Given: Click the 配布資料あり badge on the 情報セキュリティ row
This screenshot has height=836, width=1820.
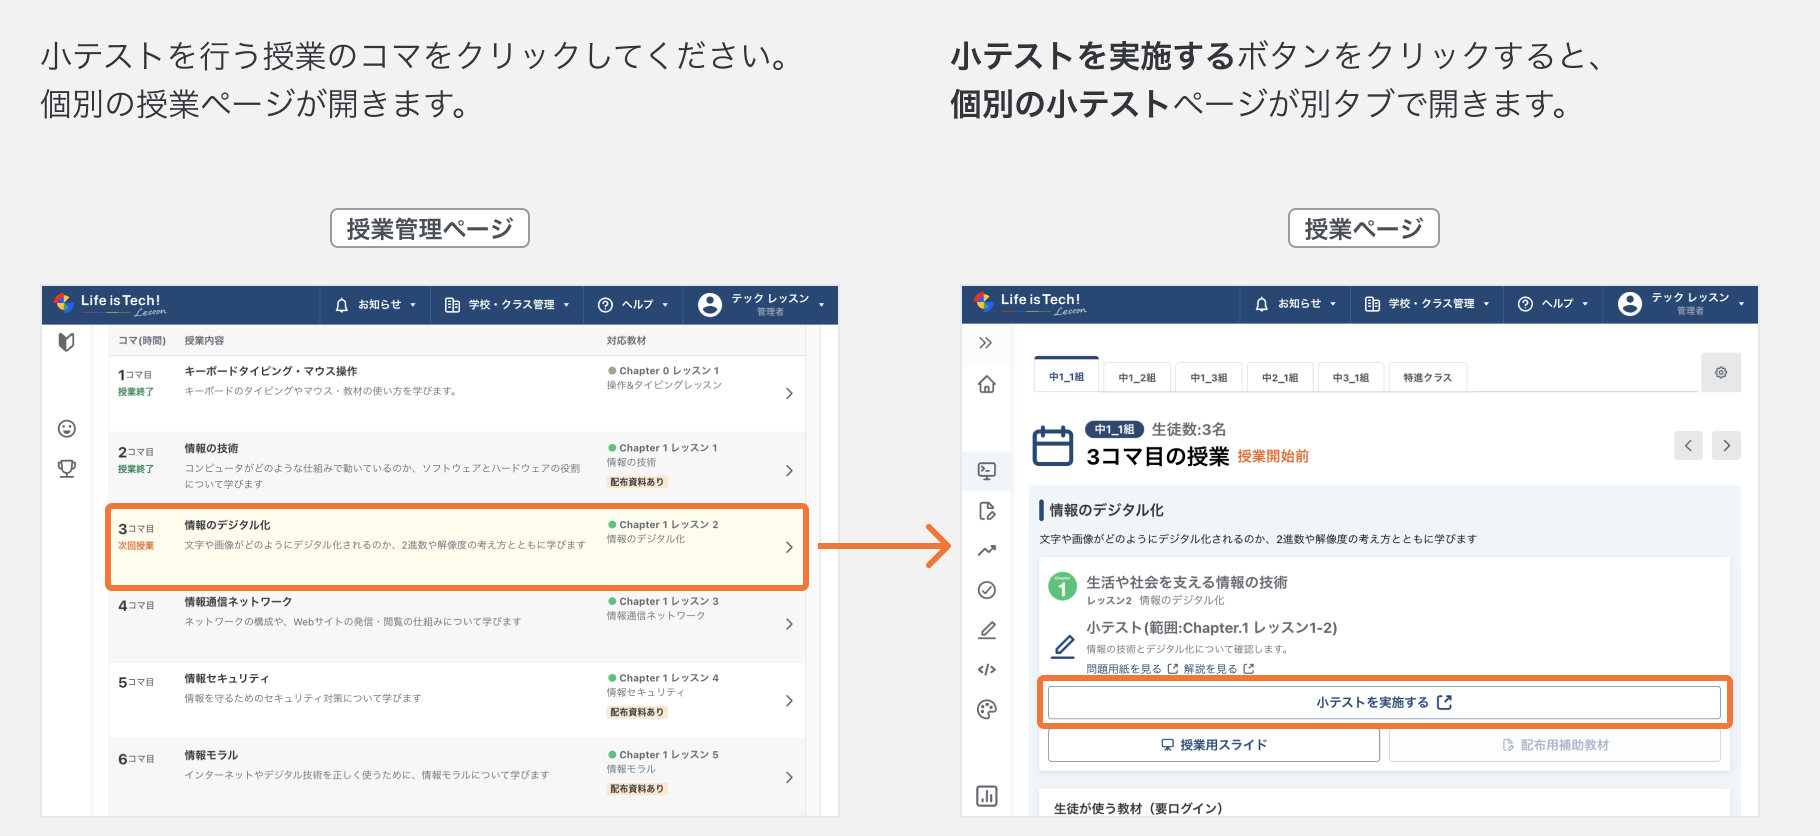Looking at the screenshot, I should pos(637,712).
